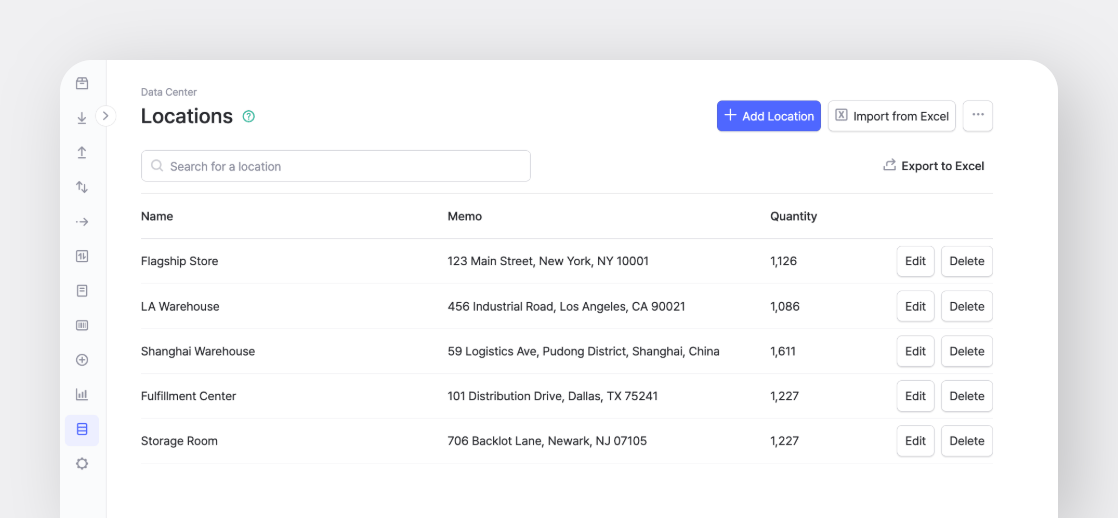The height and width of the screenshot is (518, 1118).
Task: Select the Flagship Store name
Action: (180, 261)
